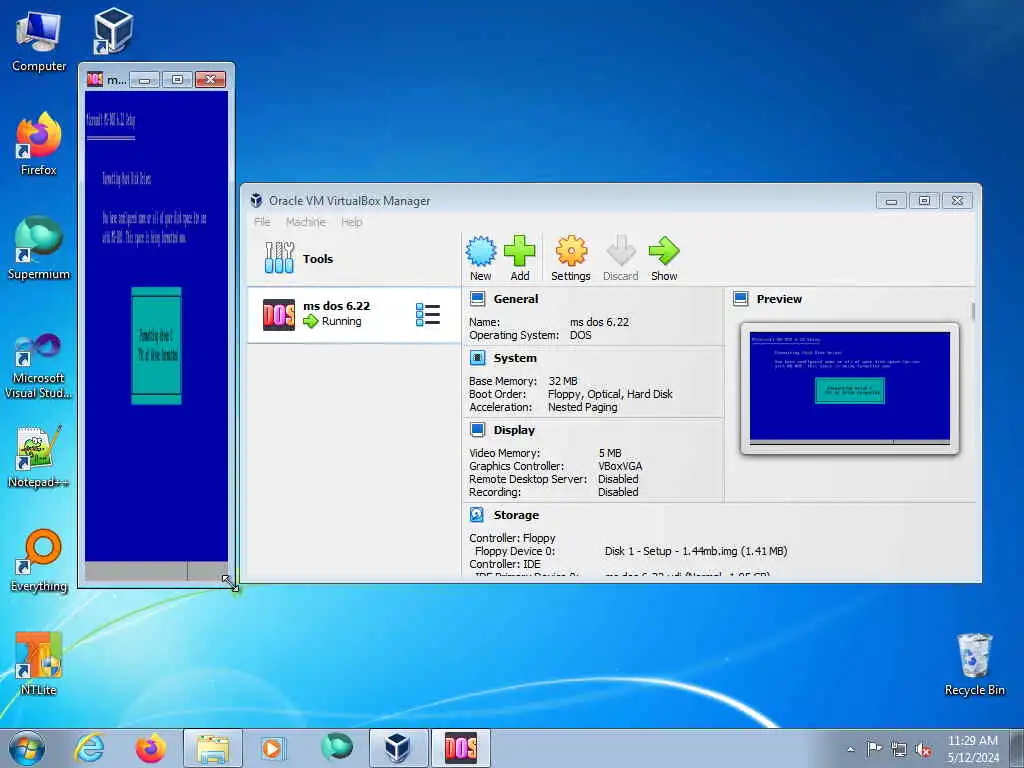Open Firefox from the taskbar
The height and width of the screenshot is (768, 1024).
click(x=150, y=748)
